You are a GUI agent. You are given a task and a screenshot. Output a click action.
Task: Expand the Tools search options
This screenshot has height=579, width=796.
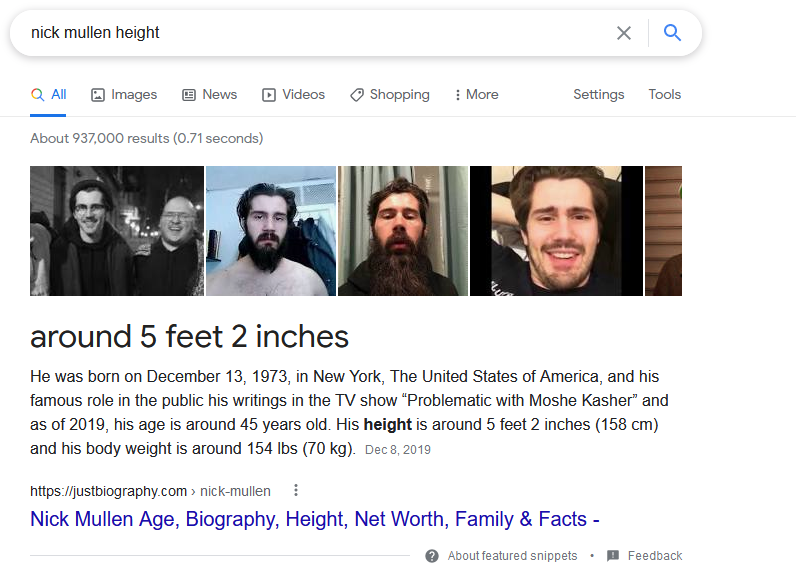coord(664,95)
